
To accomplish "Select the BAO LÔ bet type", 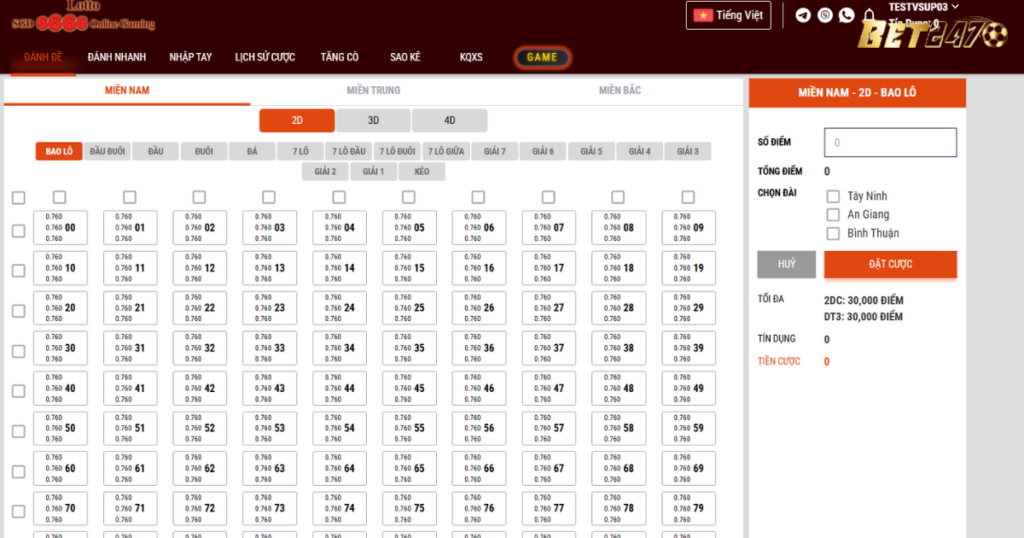I will [x=59, y=151].
